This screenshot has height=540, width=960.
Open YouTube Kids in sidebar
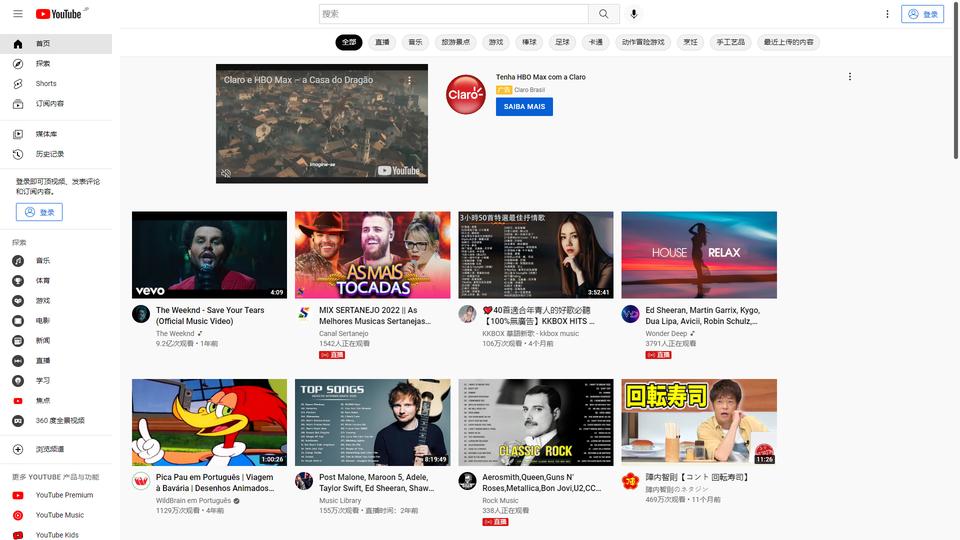coord(56,534)
